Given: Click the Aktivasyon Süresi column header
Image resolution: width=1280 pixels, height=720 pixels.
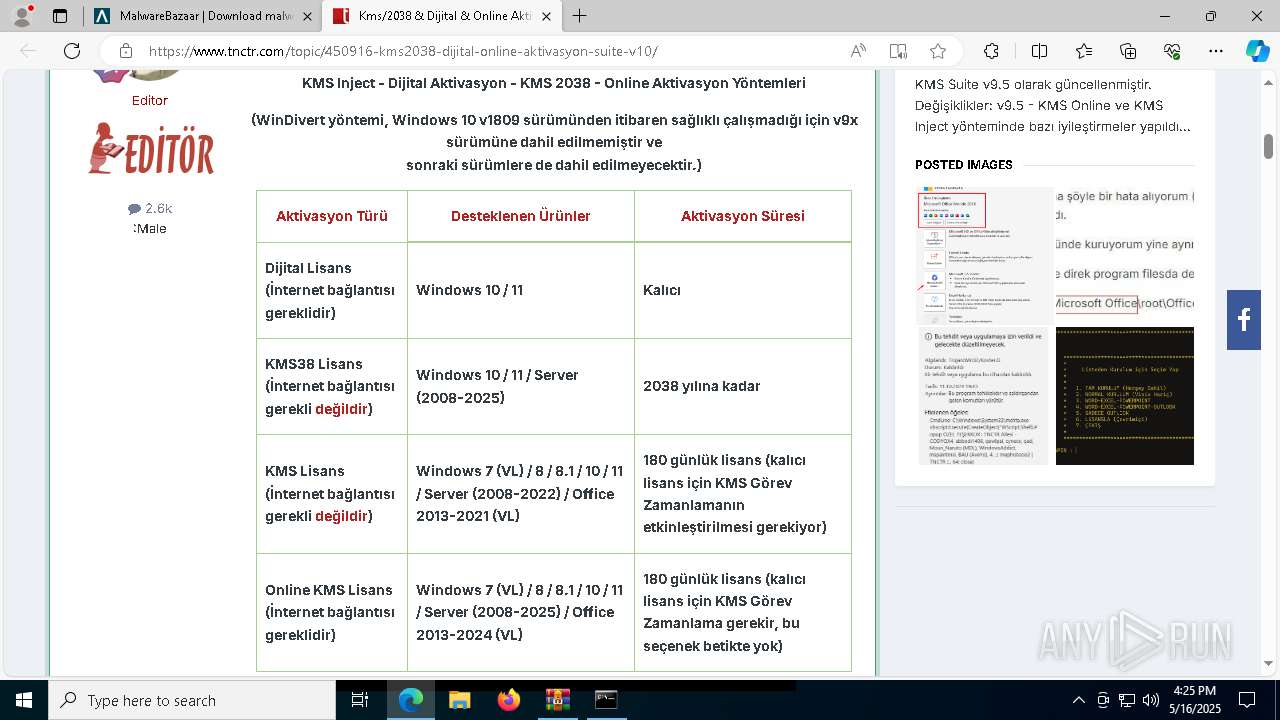Looking at the screenshot, I should 743,216.
